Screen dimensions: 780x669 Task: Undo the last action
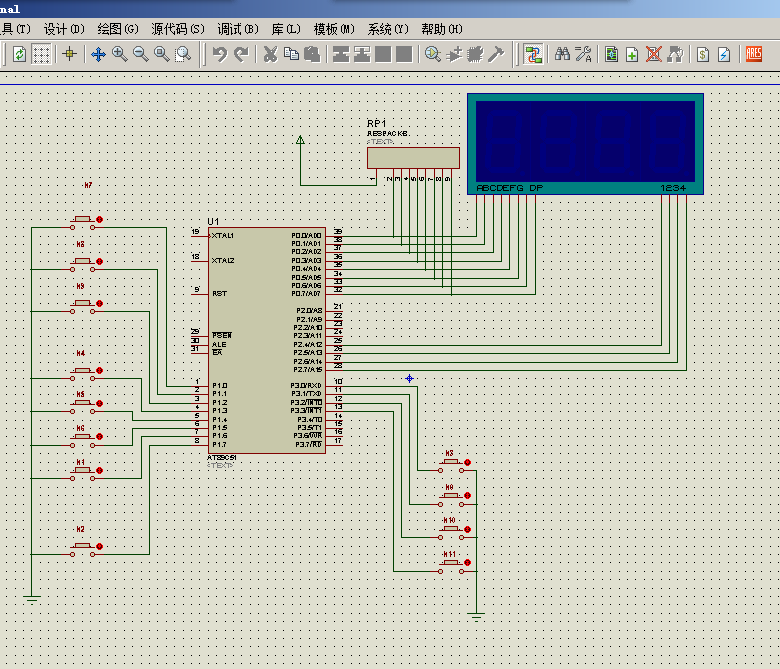tap(220, 54)
